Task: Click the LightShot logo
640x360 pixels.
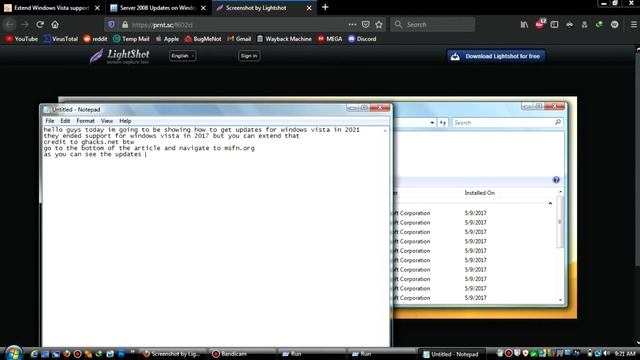Action: pos(120,56)
